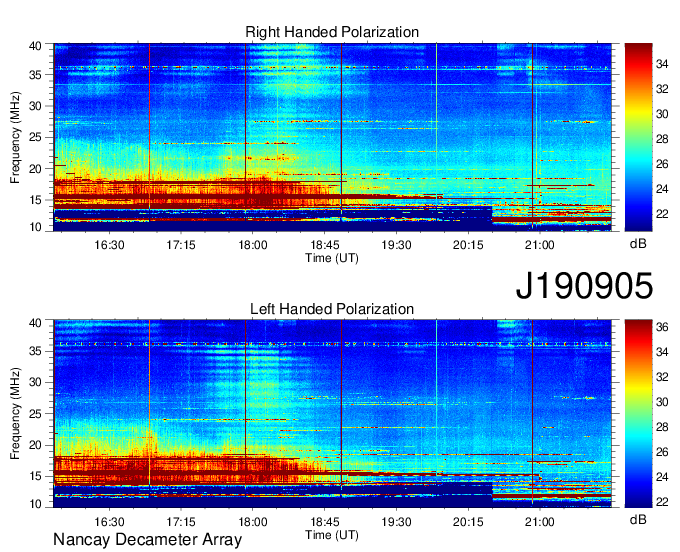Click the "19:30" time tick on Left Handed plot

click(x=396, y=522)
